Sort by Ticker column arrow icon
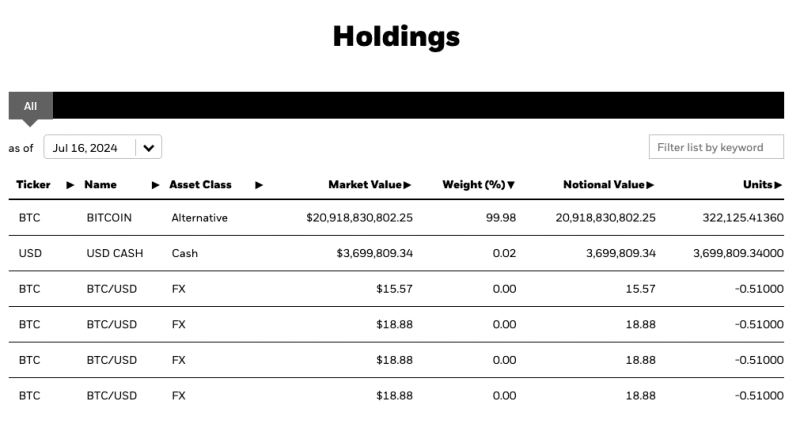The height and width of the screenshot is (439, 800). [x=70, y=185]
